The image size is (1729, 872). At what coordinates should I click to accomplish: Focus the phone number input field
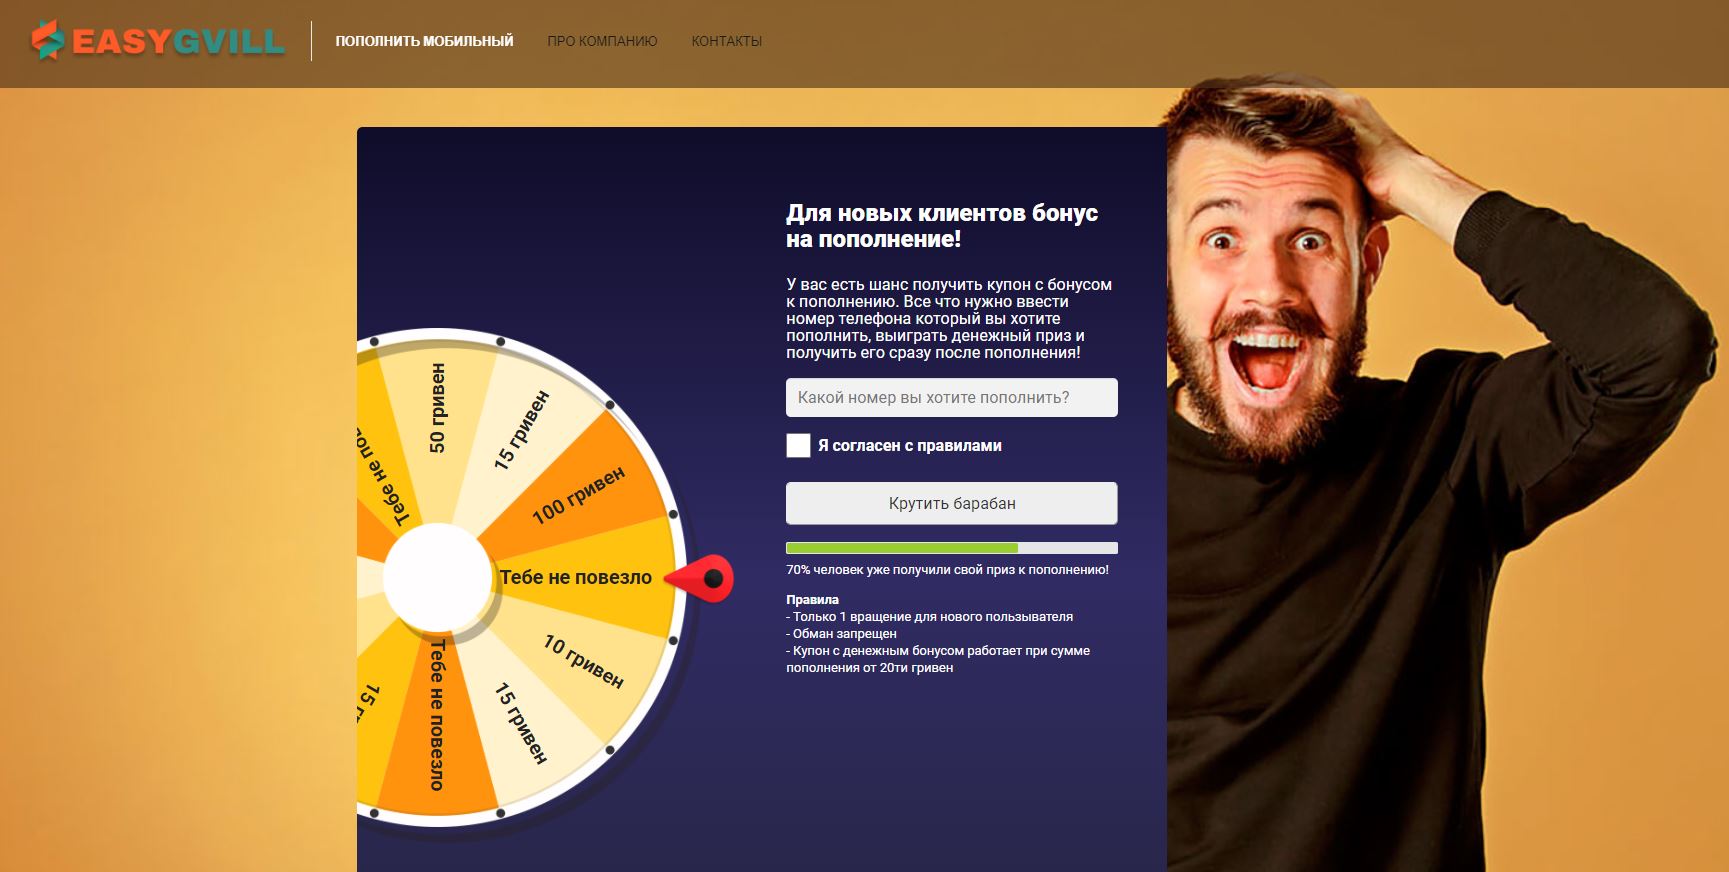point(952,397)
